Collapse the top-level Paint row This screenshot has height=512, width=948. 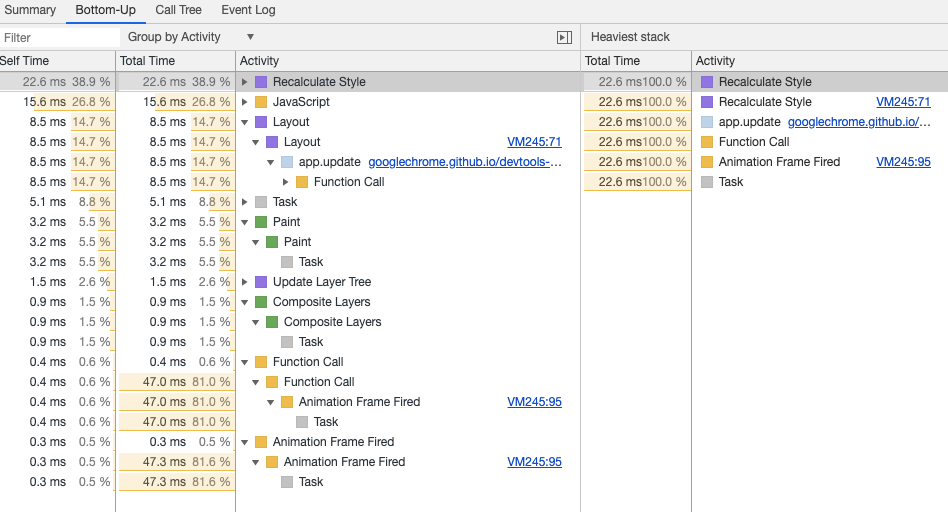pyautogui.click(x=244, y=221)
